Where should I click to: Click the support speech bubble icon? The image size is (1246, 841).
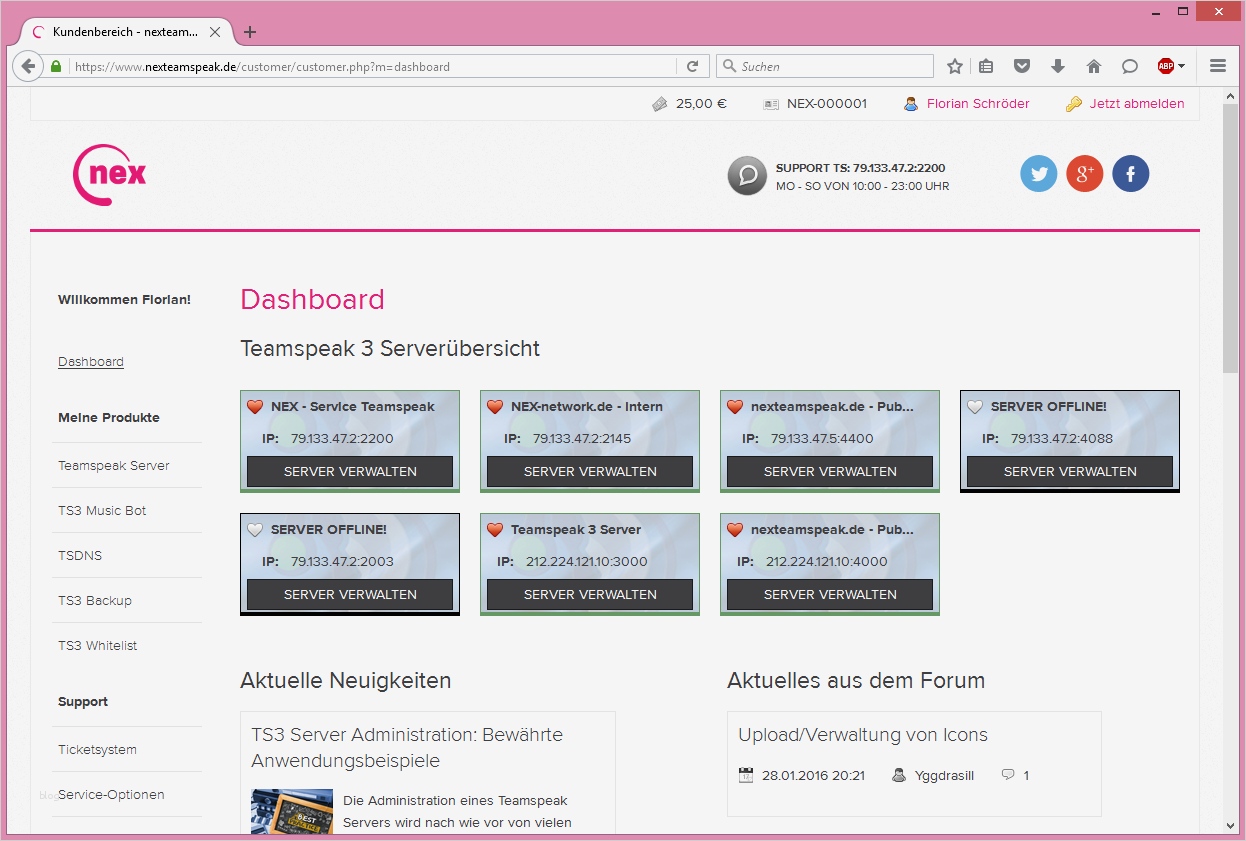tap(747, 175)
